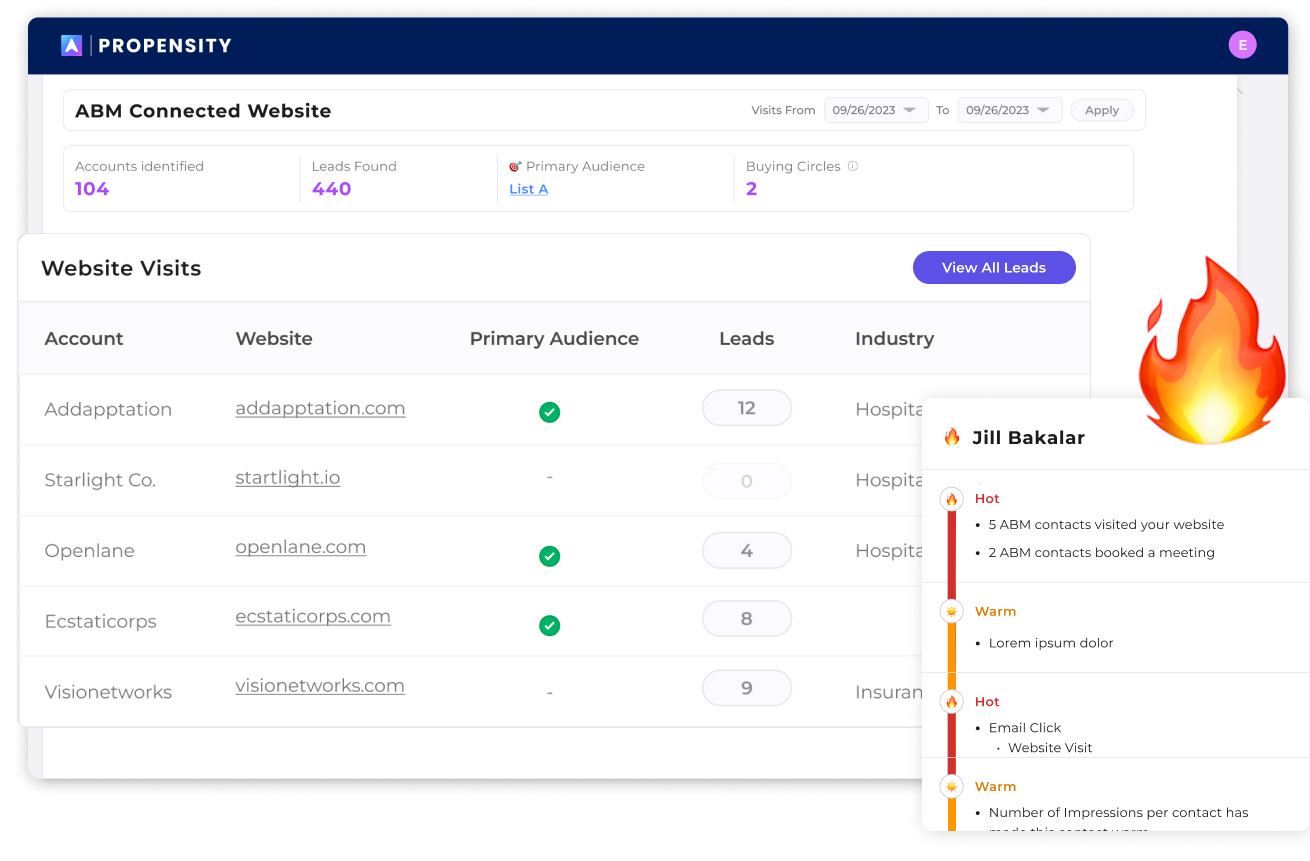The width and height of the screenshot is (1310, 861).
Task: Select the first Hot flame icon on the timeline
Action: click(950, 498)
